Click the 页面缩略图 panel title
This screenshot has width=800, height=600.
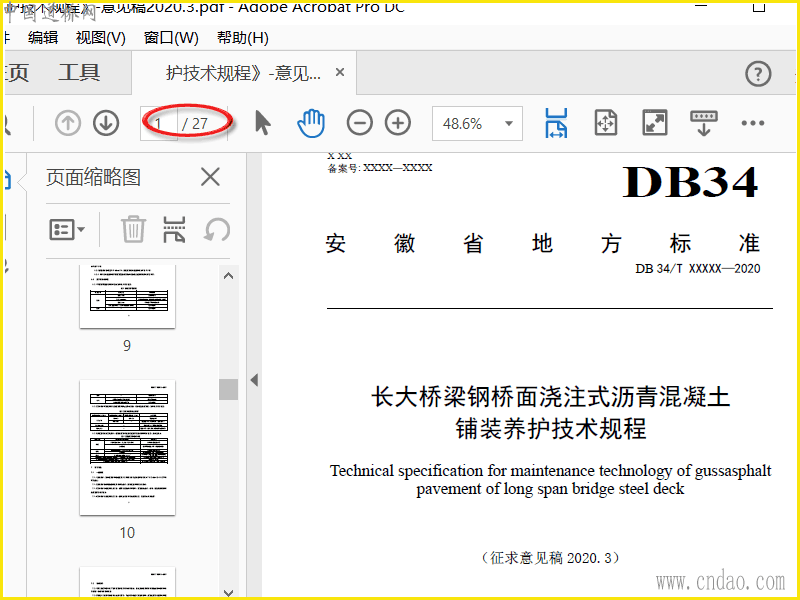[93, 178]
